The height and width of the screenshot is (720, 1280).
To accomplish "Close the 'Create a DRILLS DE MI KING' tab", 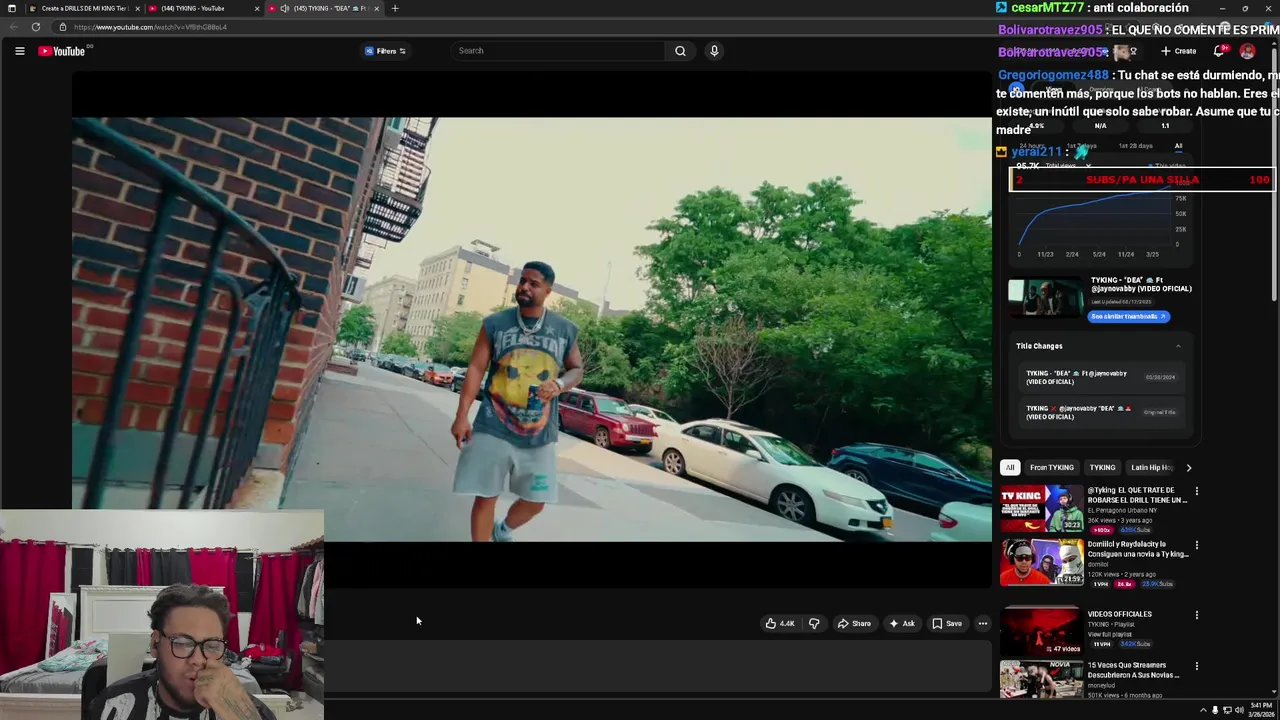I will point(136,8).
